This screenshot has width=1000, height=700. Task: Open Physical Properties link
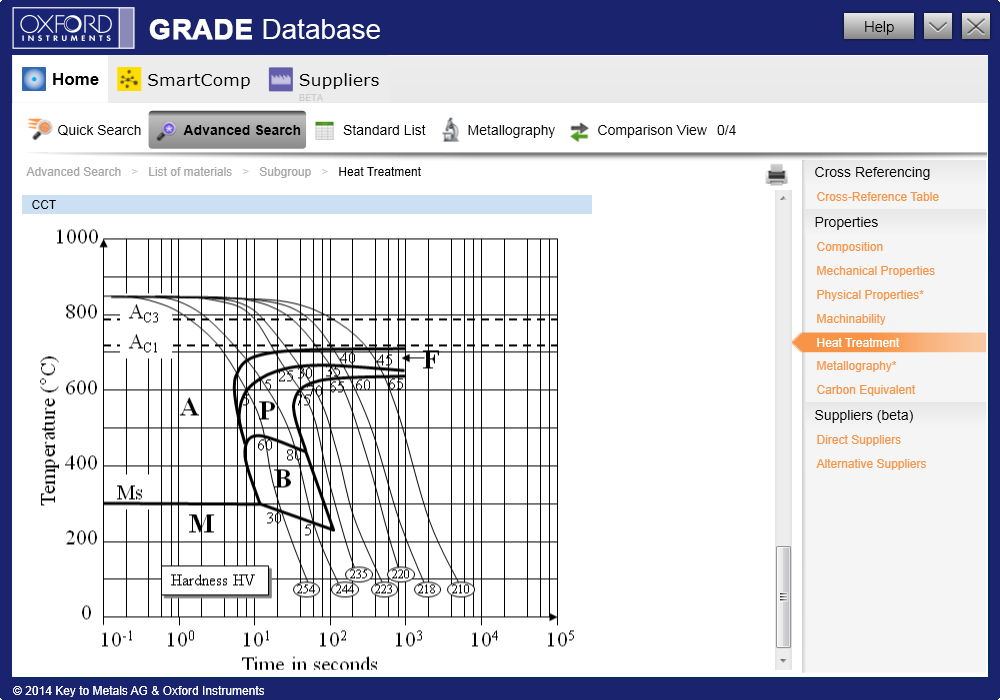point(870,295)
